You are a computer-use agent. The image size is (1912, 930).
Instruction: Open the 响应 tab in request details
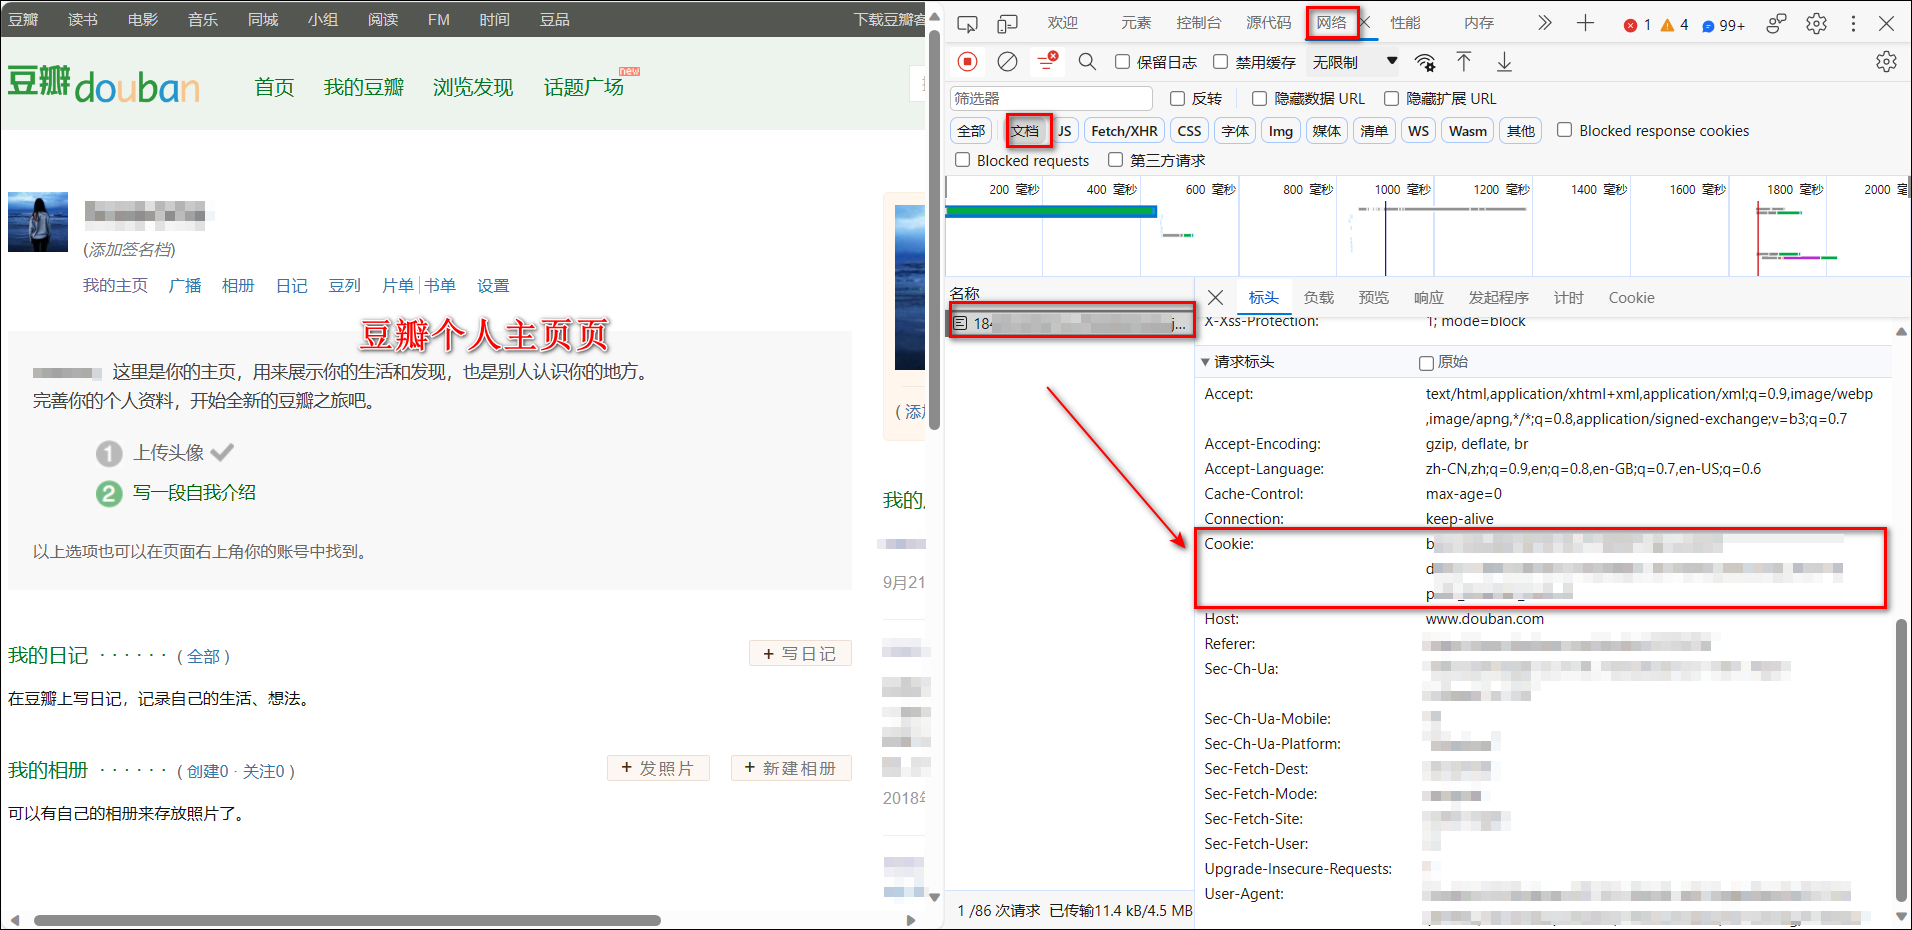tap(1428, 298)
